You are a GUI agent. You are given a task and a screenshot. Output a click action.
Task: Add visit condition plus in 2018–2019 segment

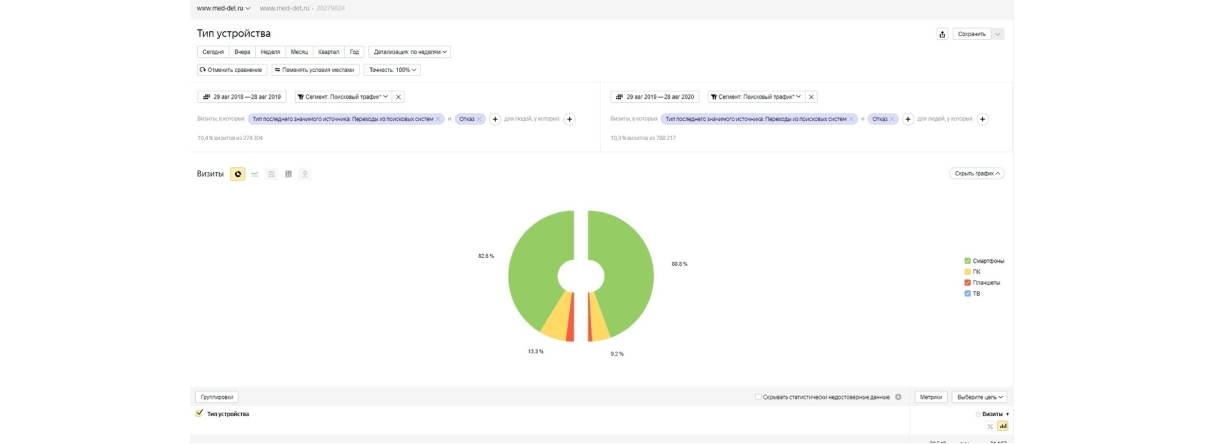[495, 119]
